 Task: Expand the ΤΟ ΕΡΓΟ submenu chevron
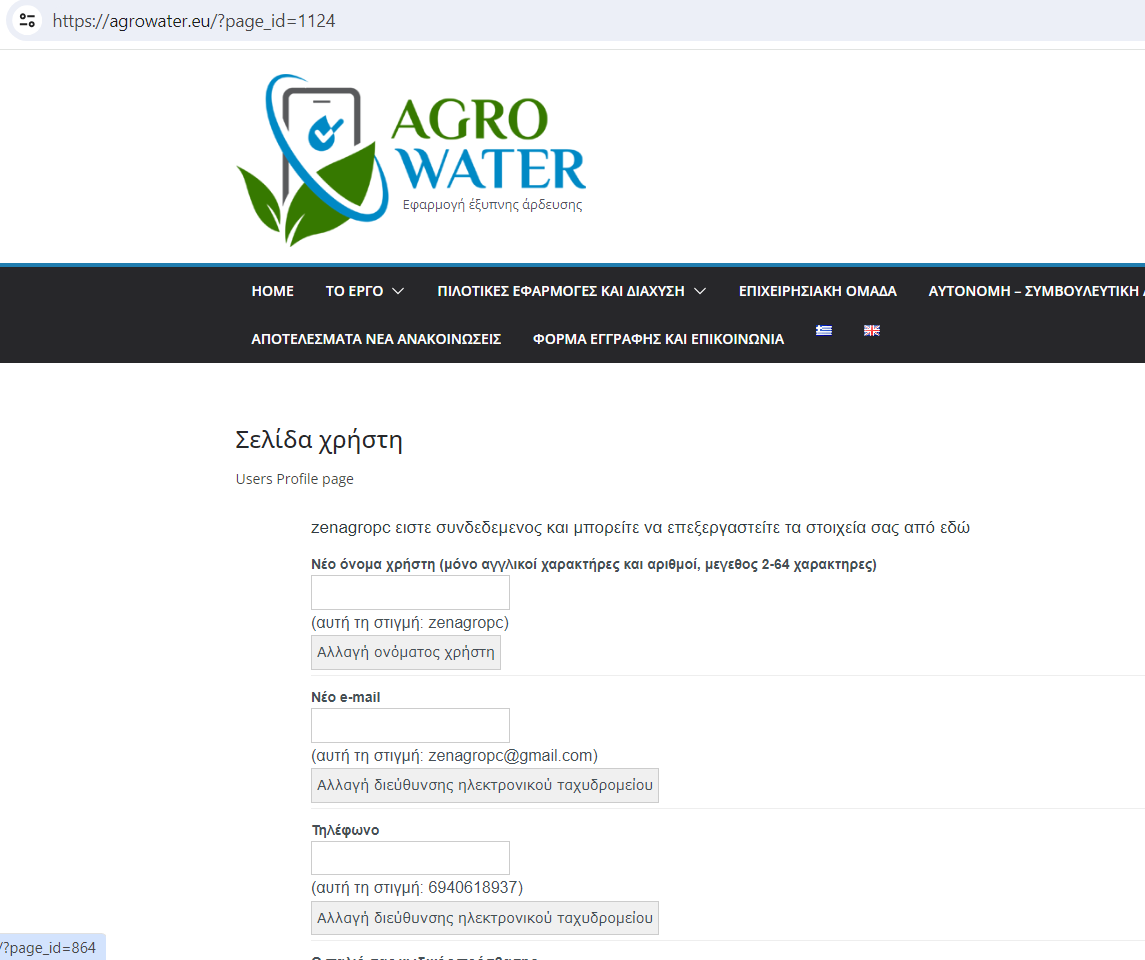point(398,291)
